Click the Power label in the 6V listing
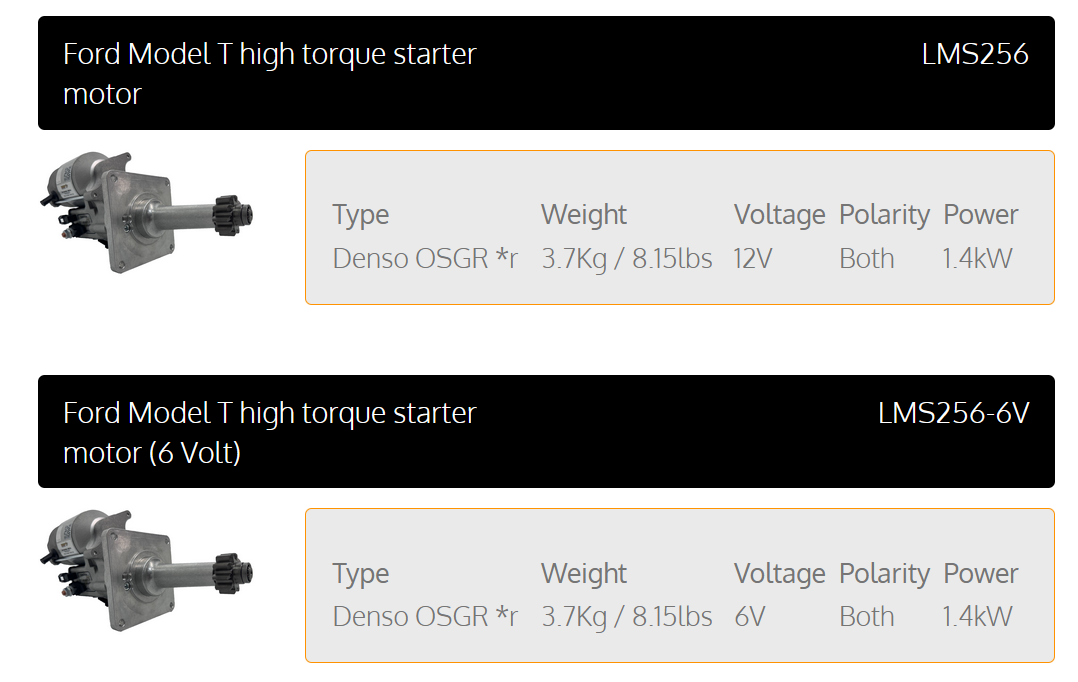Screen dimensions: 1078x682 tap(981, 574)
